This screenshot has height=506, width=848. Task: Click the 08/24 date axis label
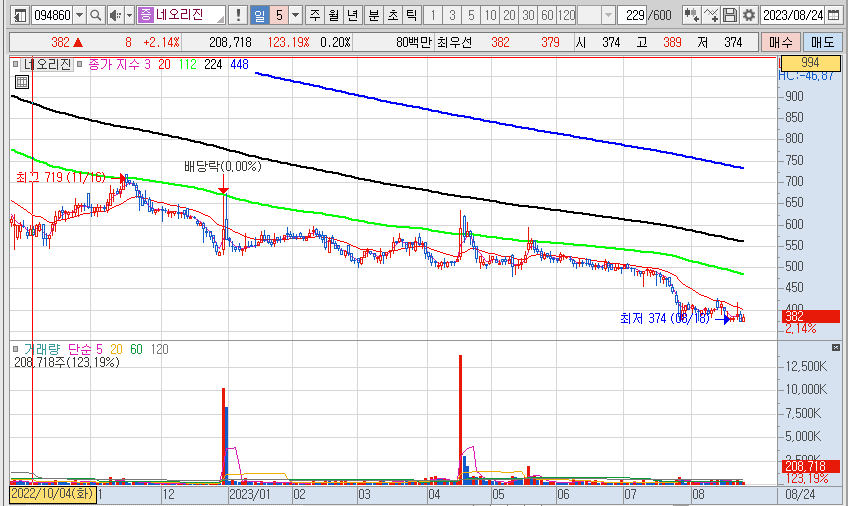point(800,494)
